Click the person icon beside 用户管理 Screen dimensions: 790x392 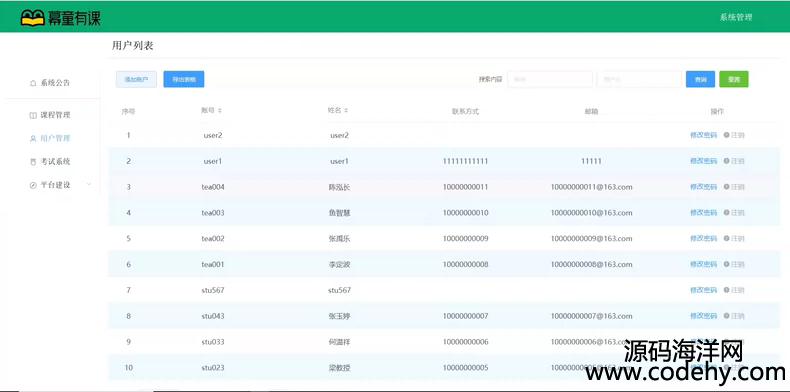(33, 139)
